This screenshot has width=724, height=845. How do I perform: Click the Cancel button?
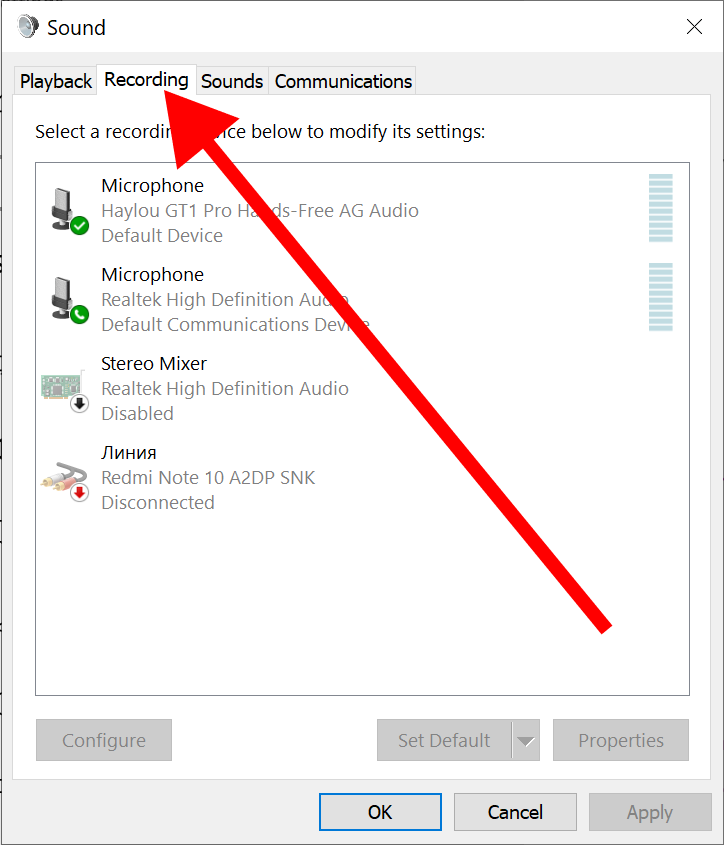pyautogui.click(x=515, y=812)
